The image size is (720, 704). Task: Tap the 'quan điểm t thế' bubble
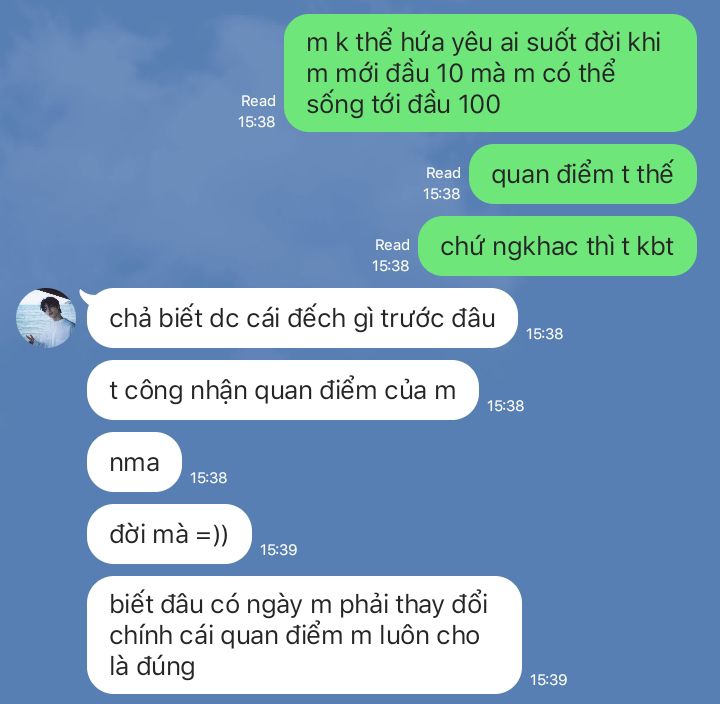[583, 174]
